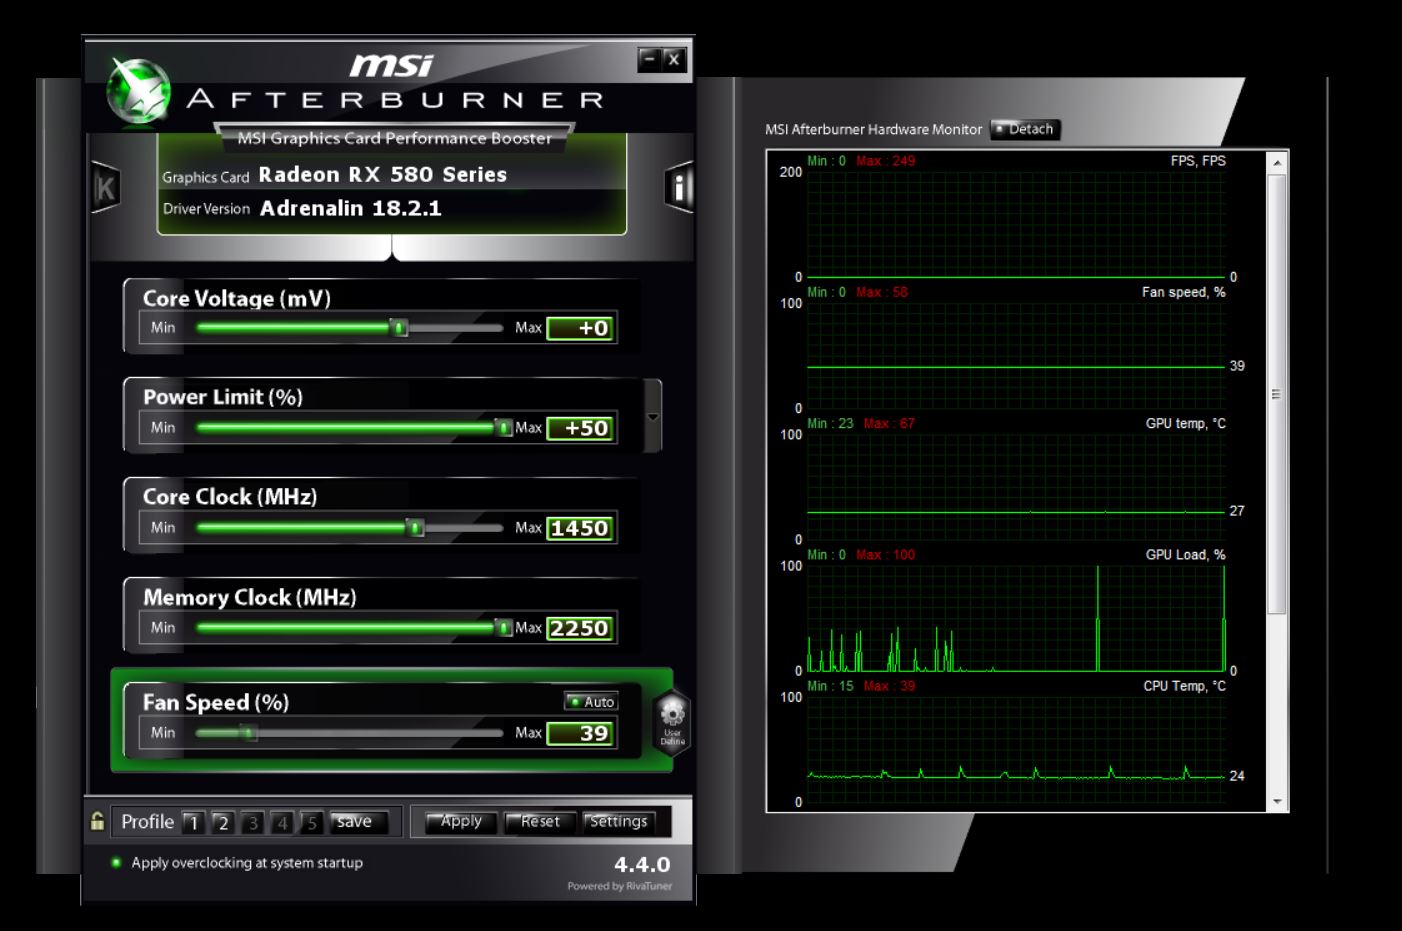Select profile slot 2
1402x931 pixels.
coord(223,822)
